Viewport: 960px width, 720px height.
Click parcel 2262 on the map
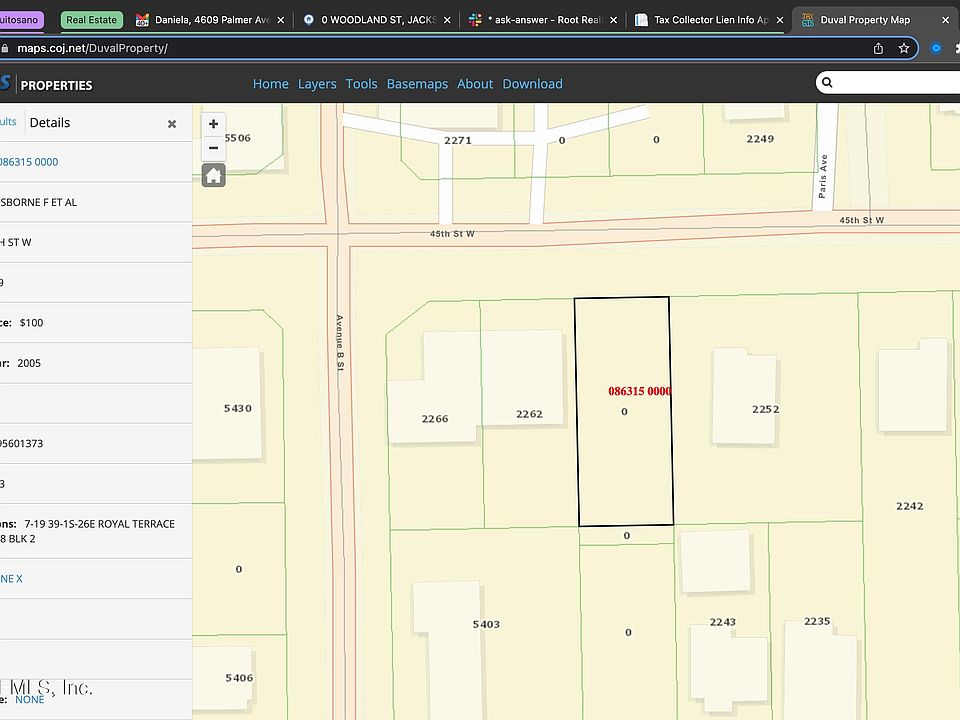[529, 414]
